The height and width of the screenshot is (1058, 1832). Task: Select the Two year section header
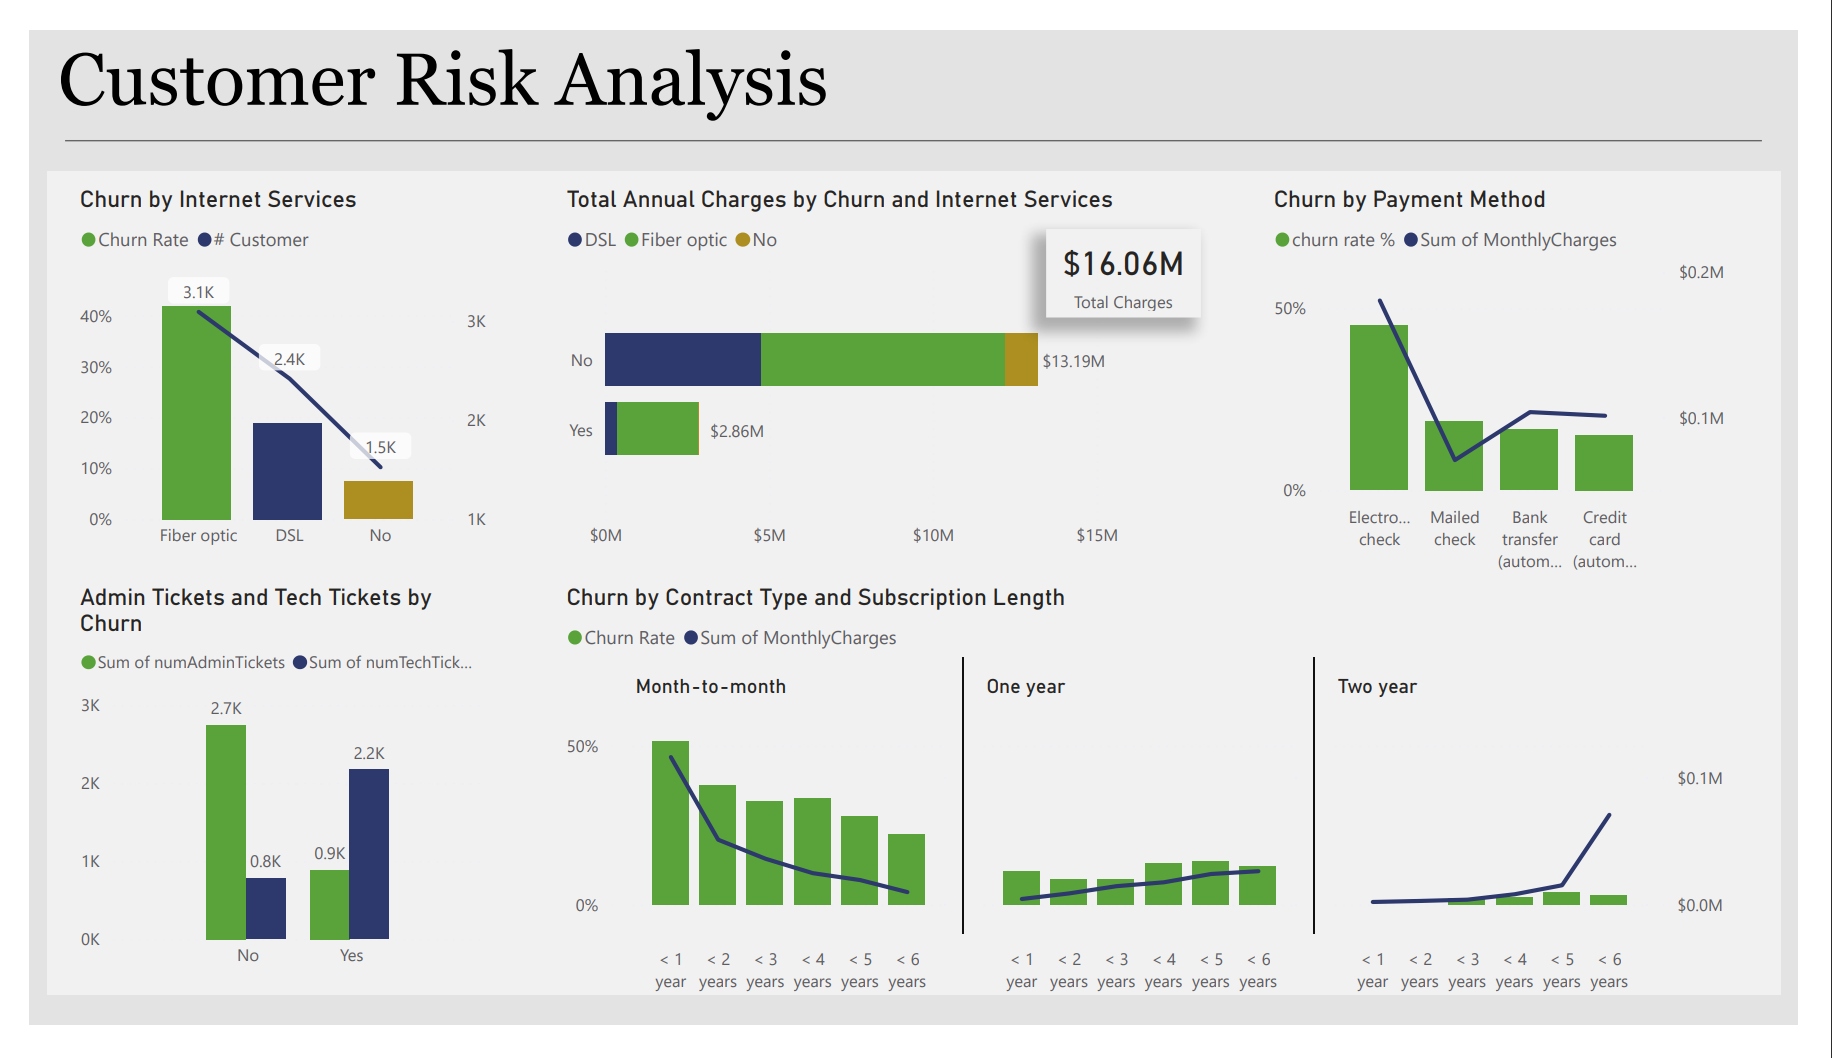[1376, 686]
